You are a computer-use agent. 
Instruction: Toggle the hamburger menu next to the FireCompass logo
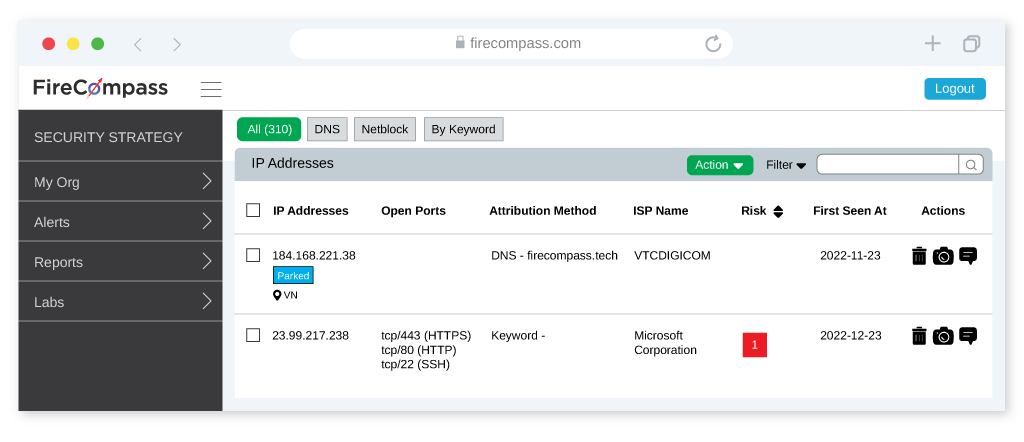211,89
